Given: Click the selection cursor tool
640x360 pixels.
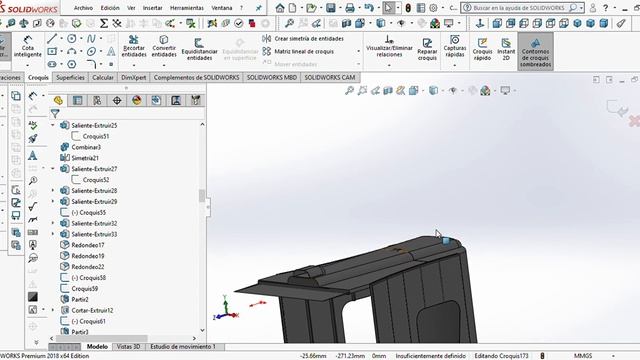Looking at the screenshot, I should pyautogui.click(x=388, y=8).
